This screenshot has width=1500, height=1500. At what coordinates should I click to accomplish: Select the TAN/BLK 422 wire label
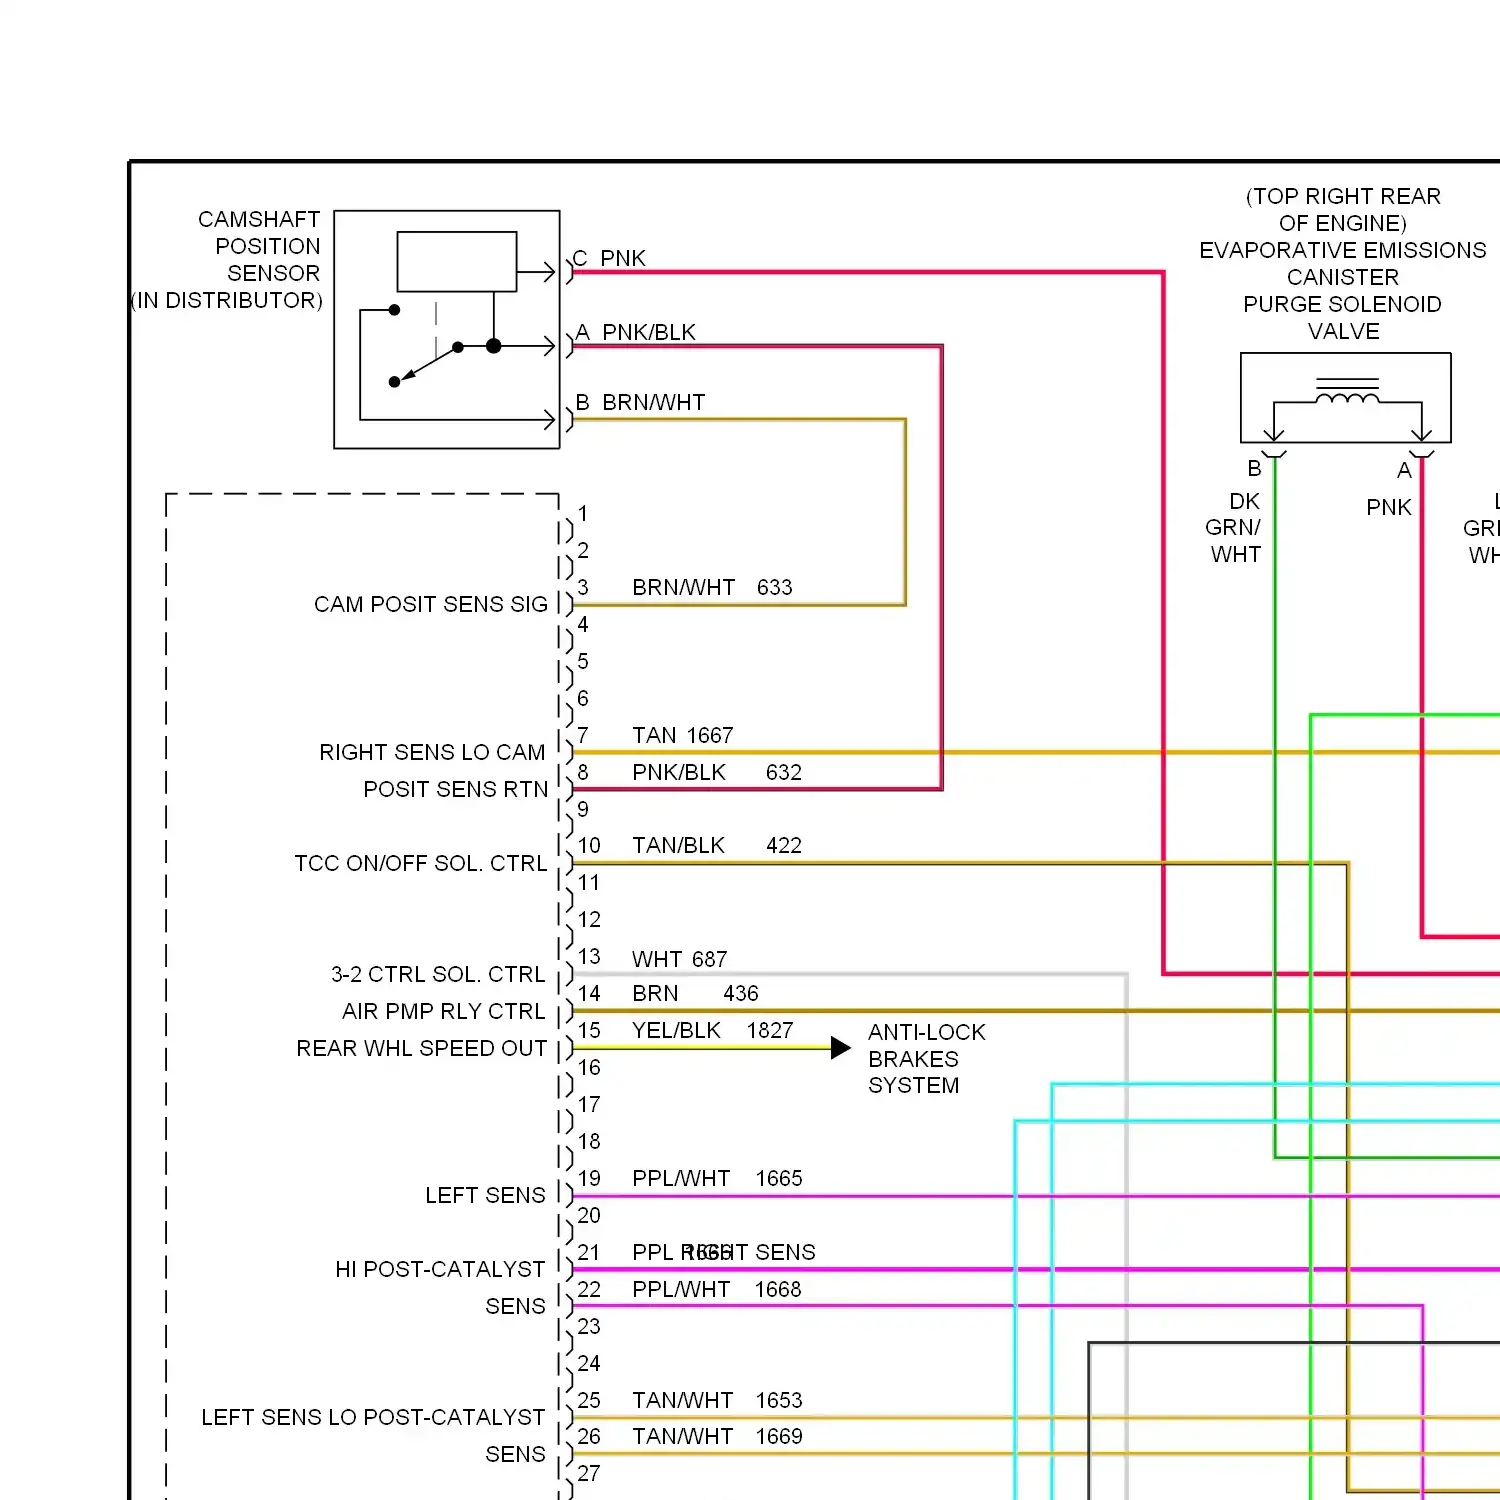(717, 845)
